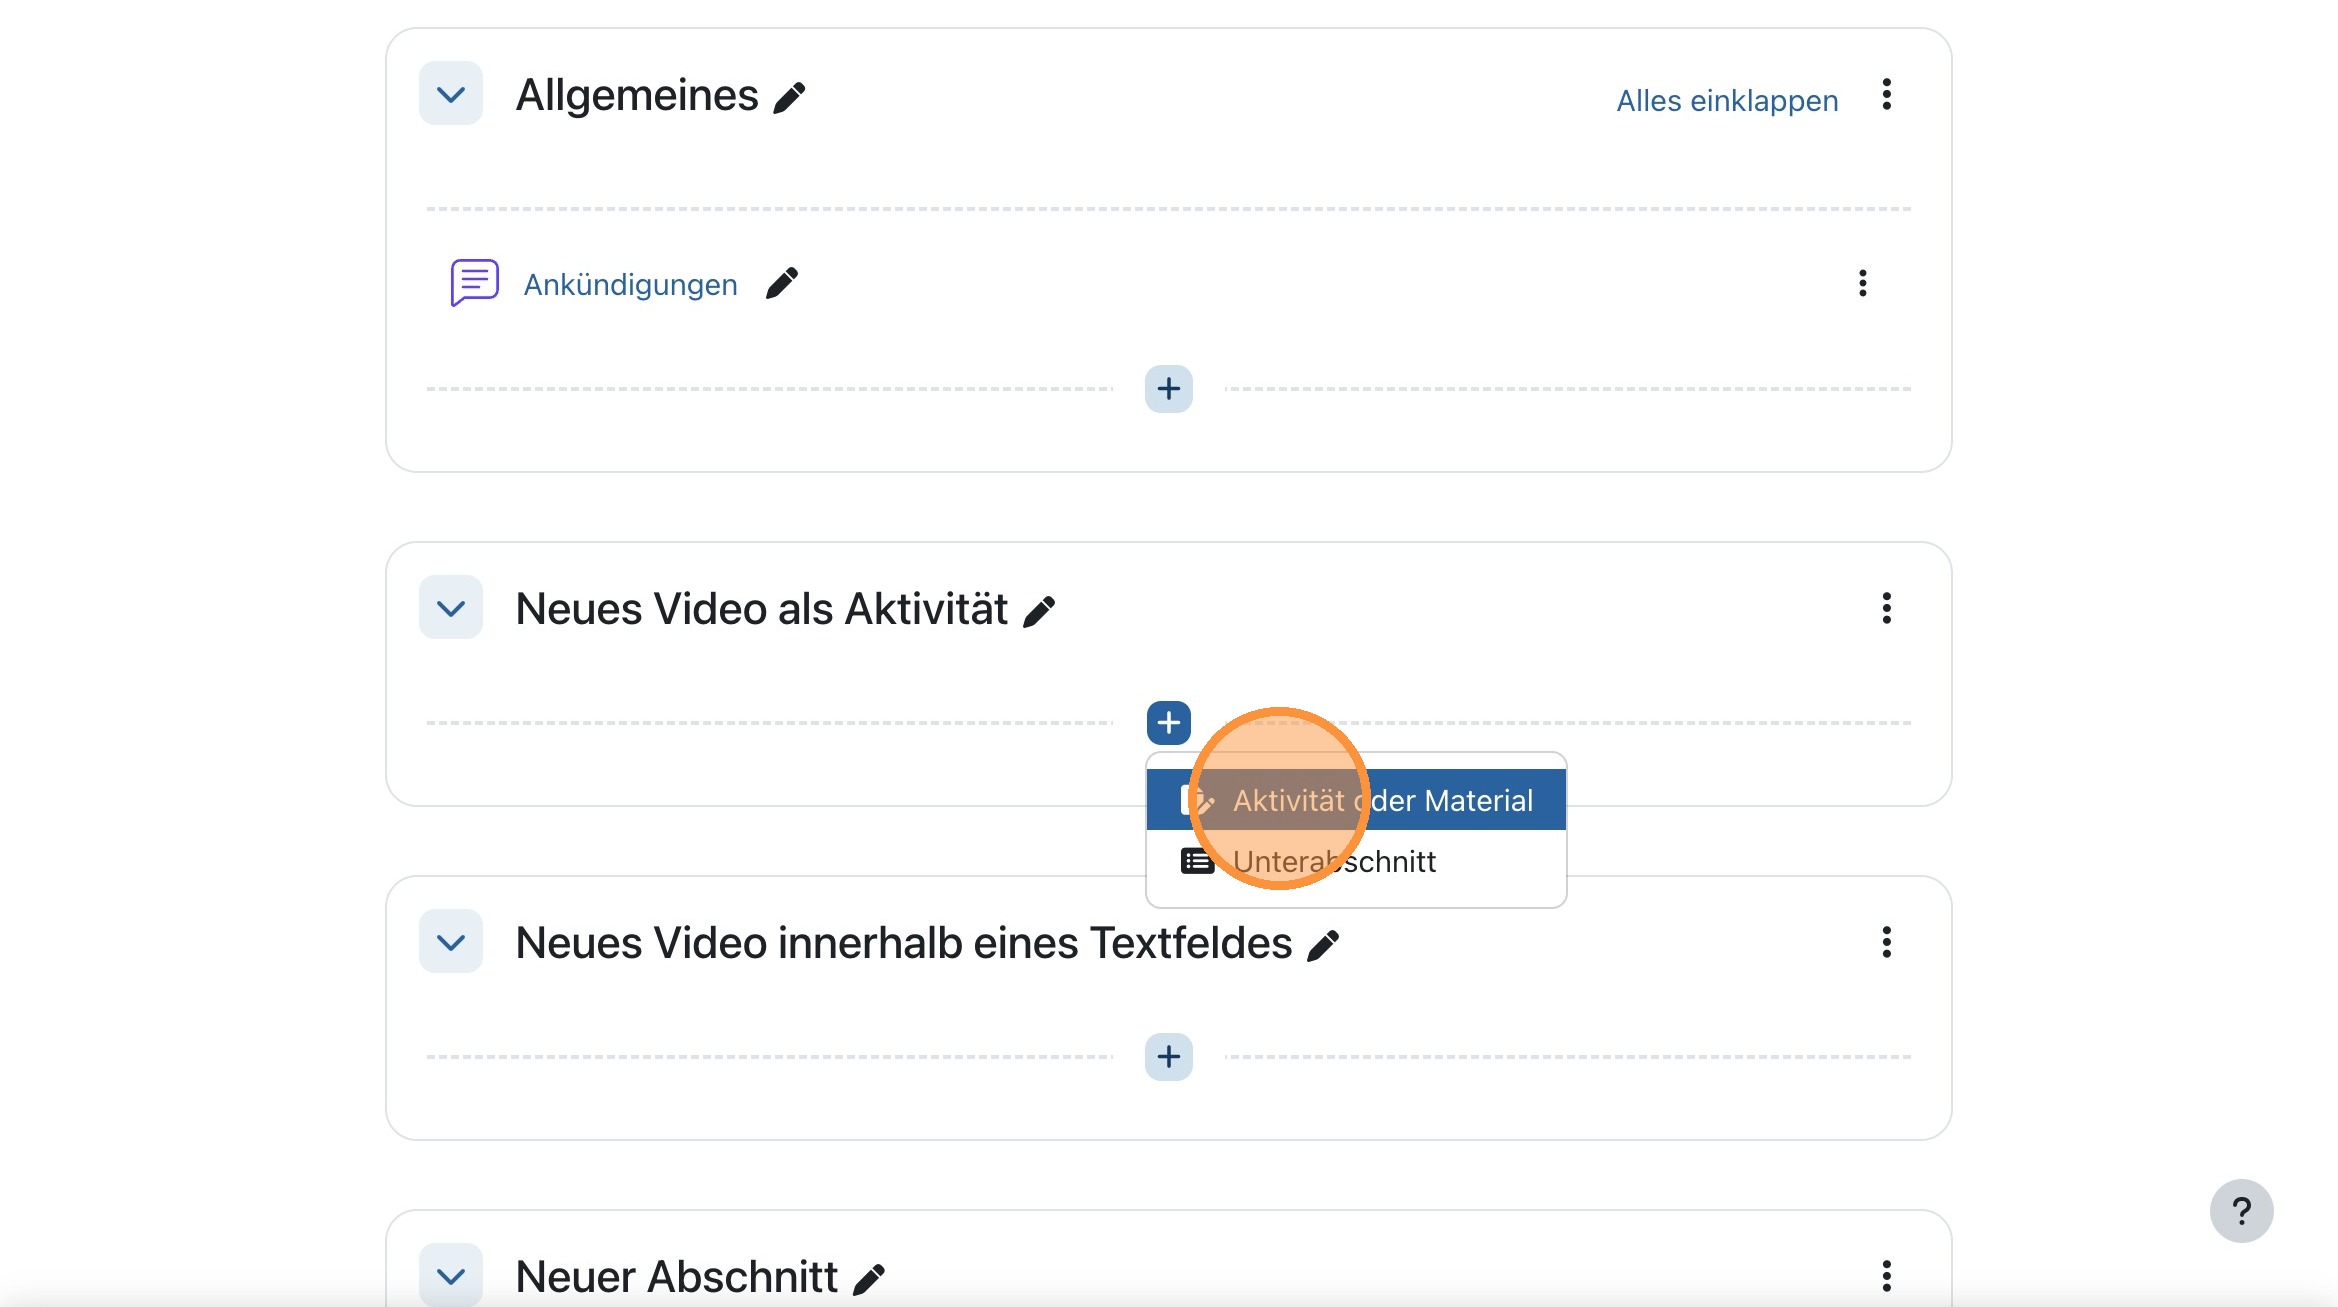The image size is (2338, 1307).
Task: Open options menu for "Neuer Abschnitt"
Action: click(x=1886, y=1276)
